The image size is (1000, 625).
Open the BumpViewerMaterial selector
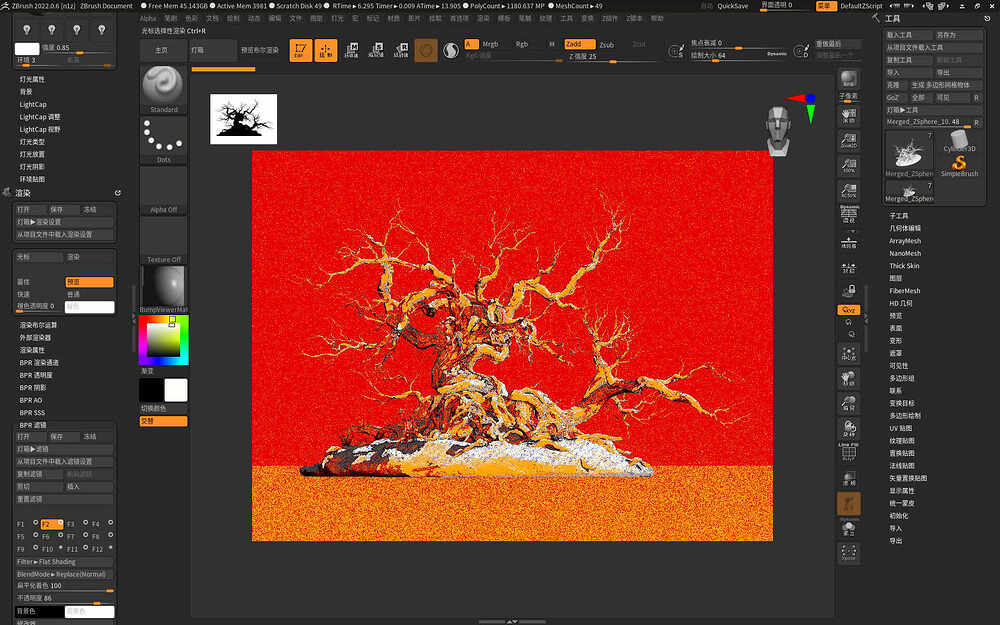[x=163, y=289]
